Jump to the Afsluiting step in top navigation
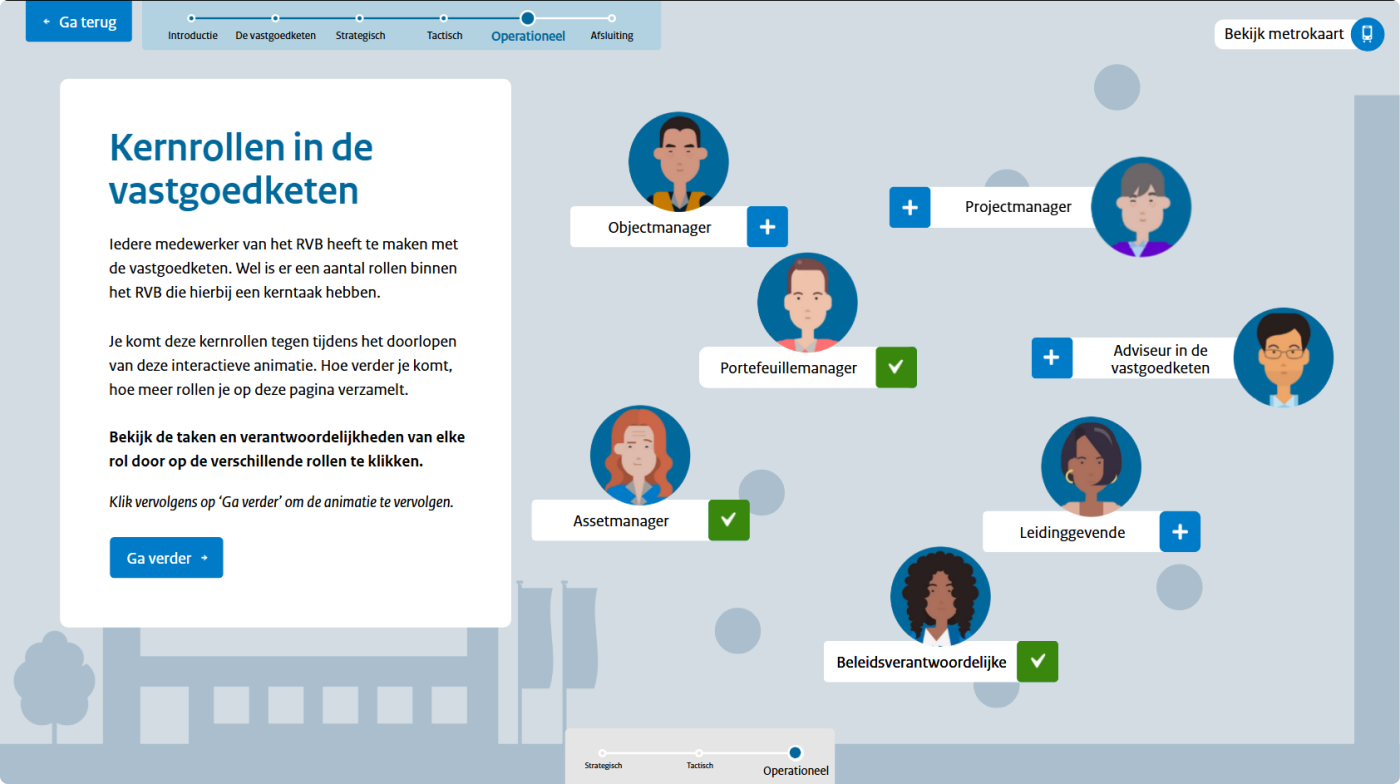The width and height of the screenshot is (1400, 784). click(612, 18)
